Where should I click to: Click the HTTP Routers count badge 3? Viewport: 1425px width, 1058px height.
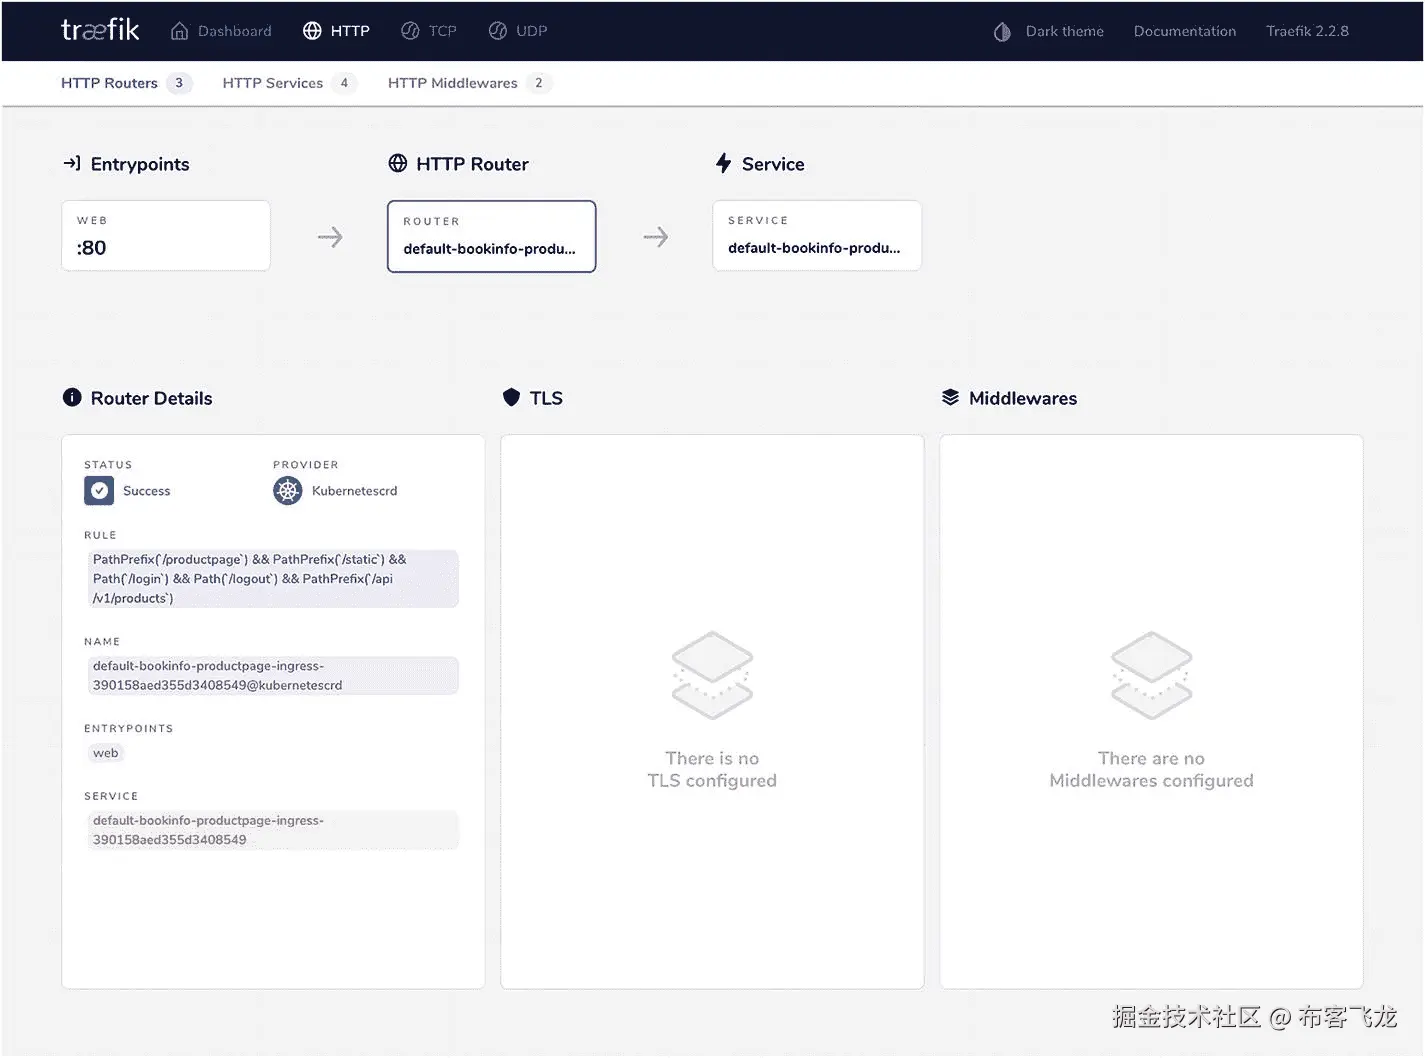pos(179,83)
